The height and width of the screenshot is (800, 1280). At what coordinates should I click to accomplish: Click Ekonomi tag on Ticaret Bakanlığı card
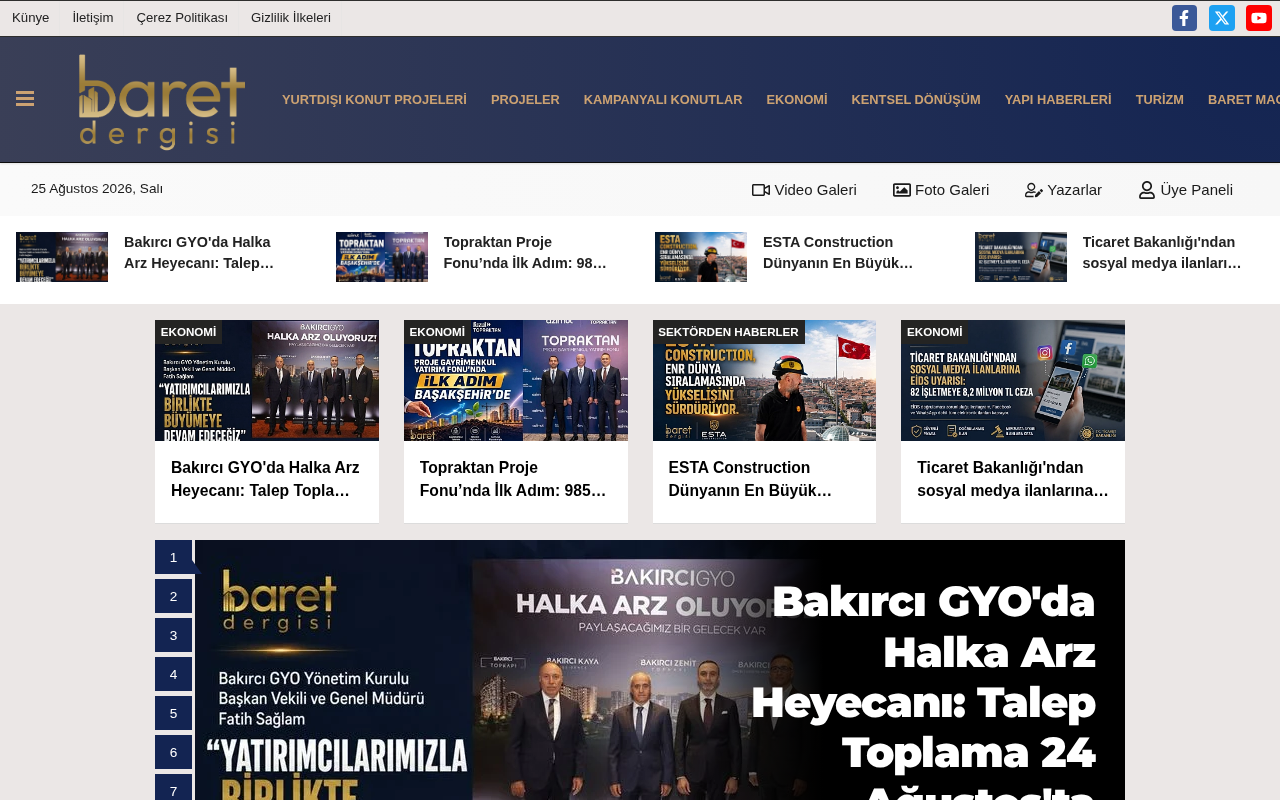coord(934,332)
